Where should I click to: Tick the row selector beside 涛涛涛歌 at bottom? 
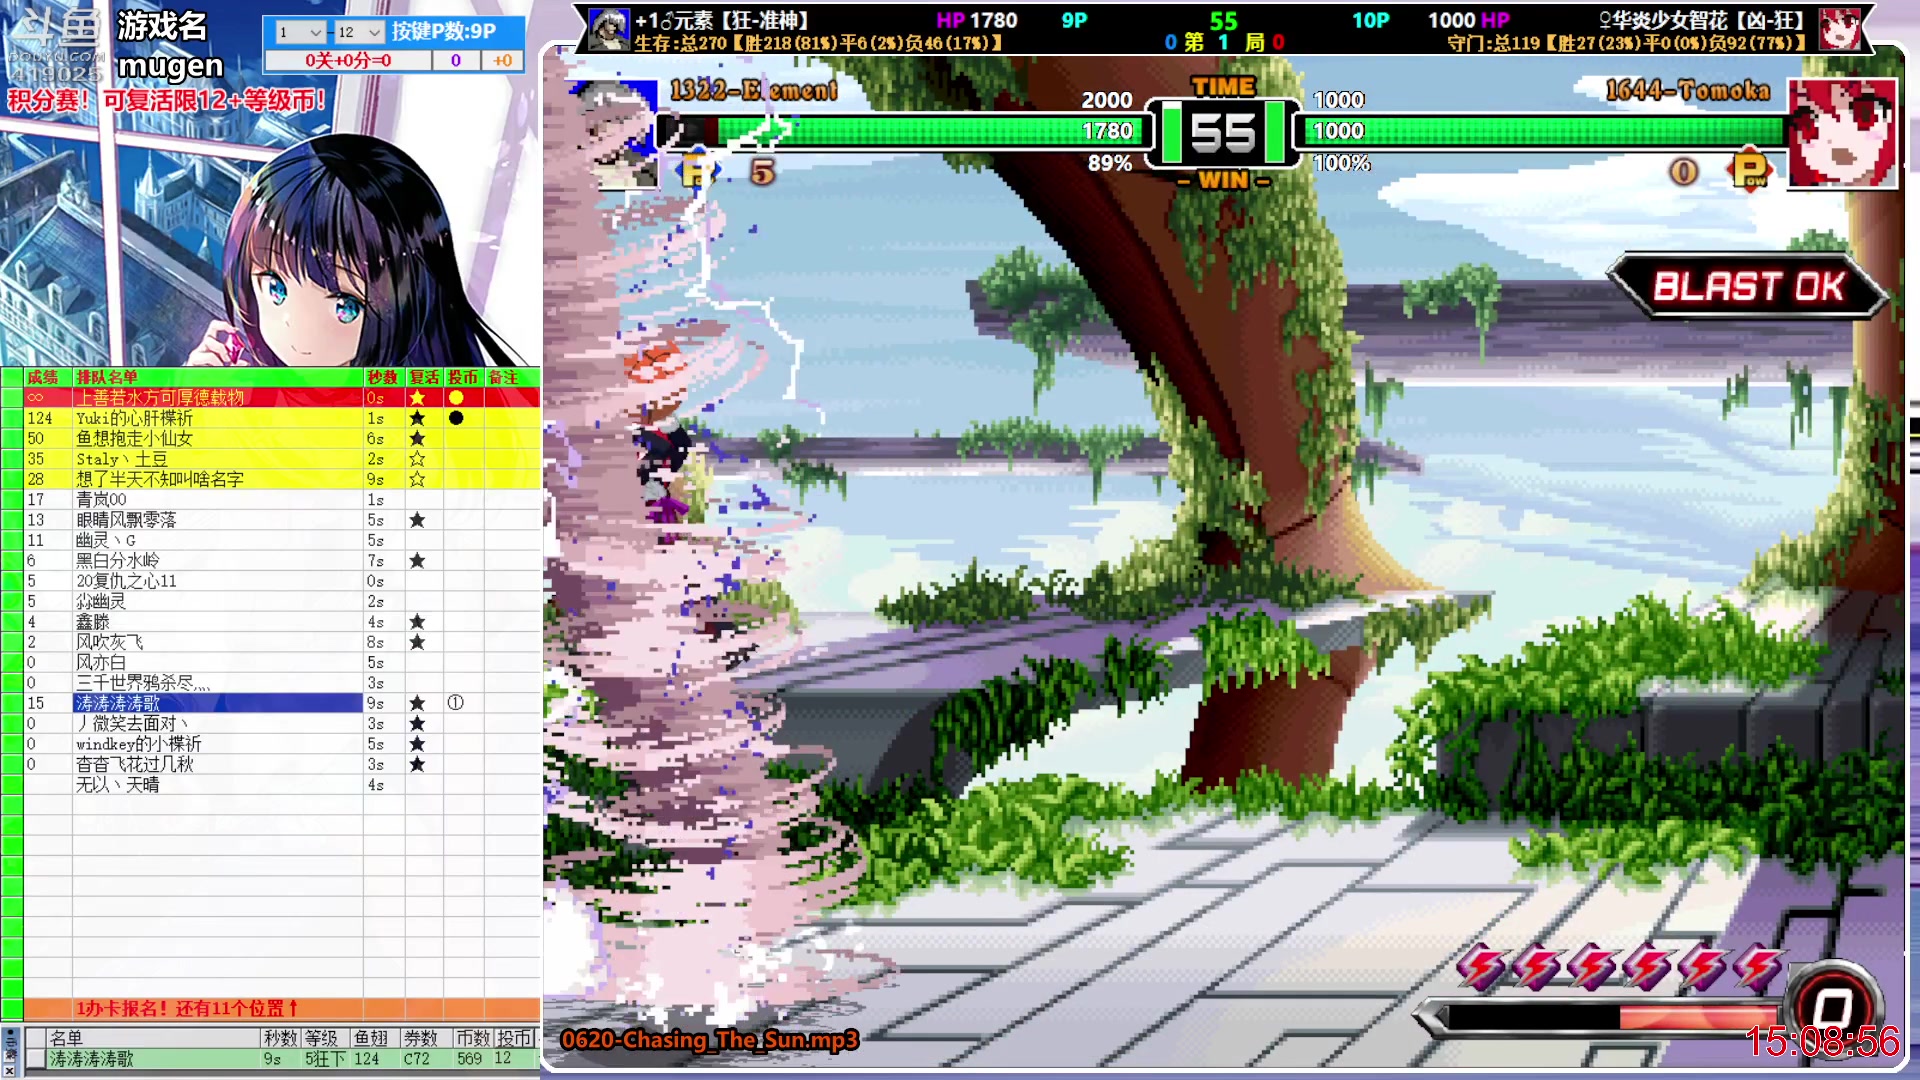(x=36, y=1059)
